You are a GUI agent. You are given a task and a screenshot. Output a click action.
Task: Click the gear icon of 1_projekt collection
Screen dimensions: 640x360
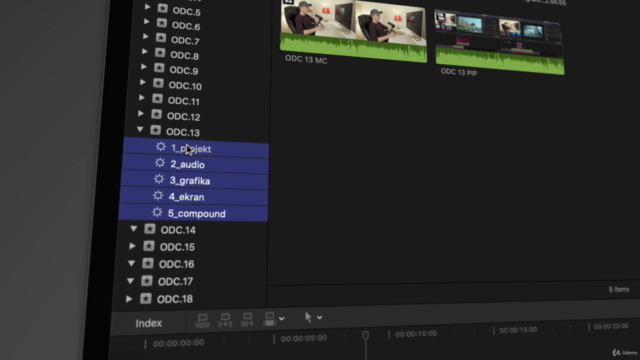pyautogui.click(x=161, y=147)
